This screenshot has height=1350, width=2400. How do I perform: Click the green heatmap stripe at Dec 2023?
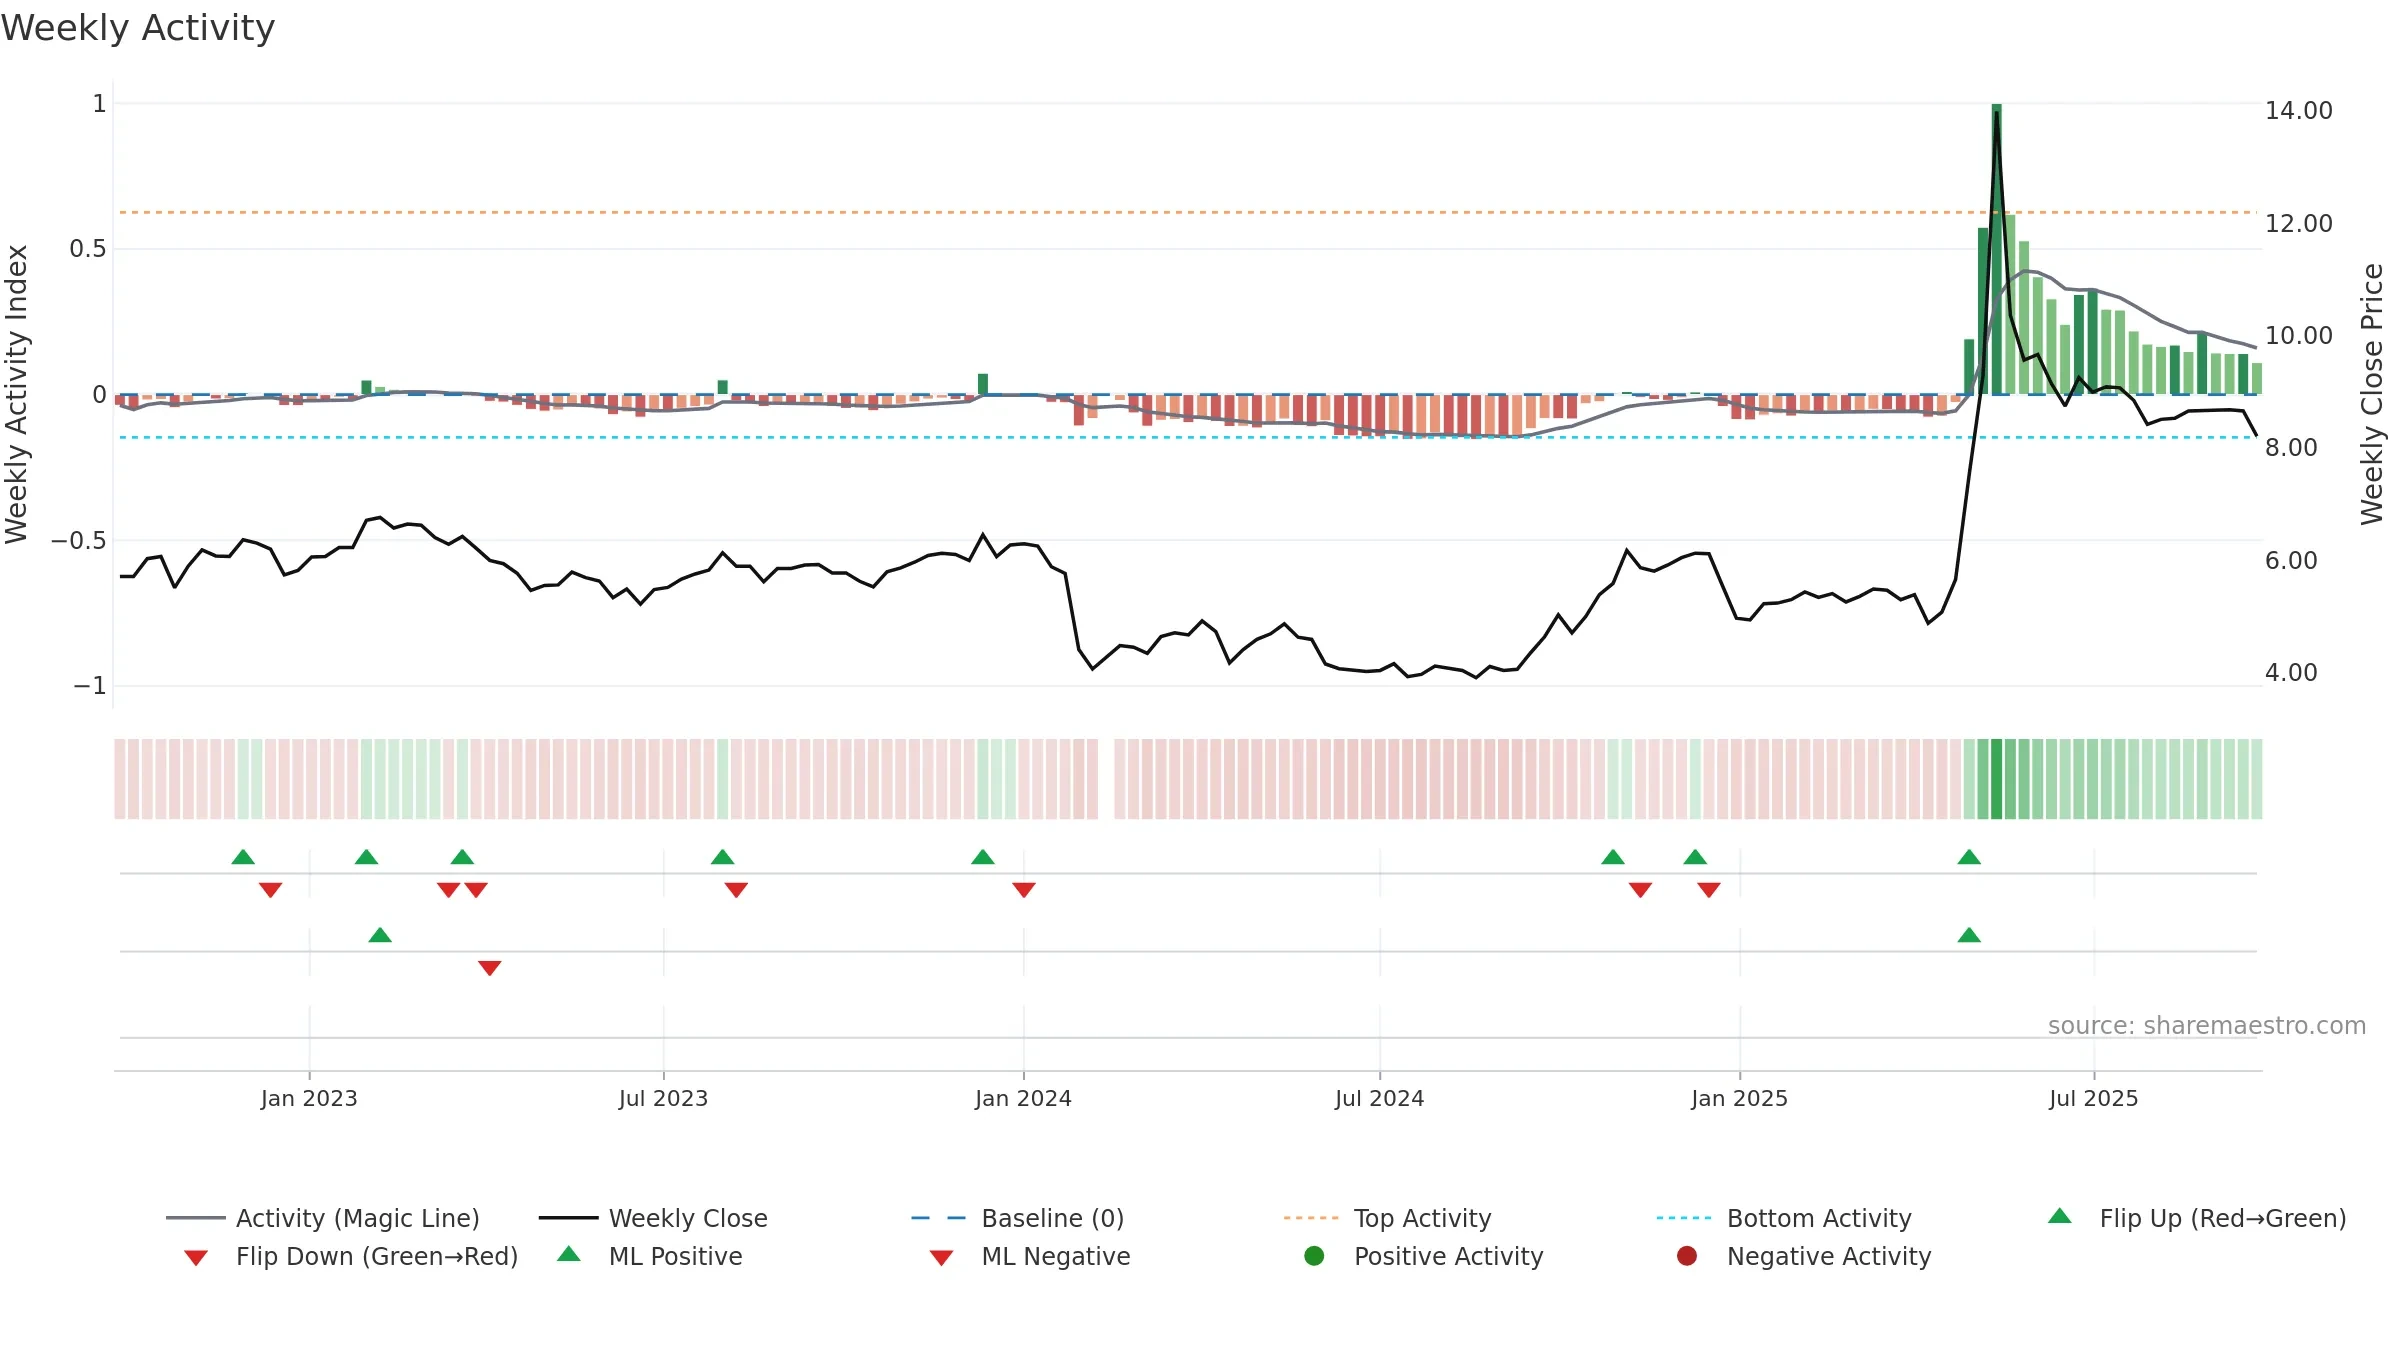click(983, 779)
